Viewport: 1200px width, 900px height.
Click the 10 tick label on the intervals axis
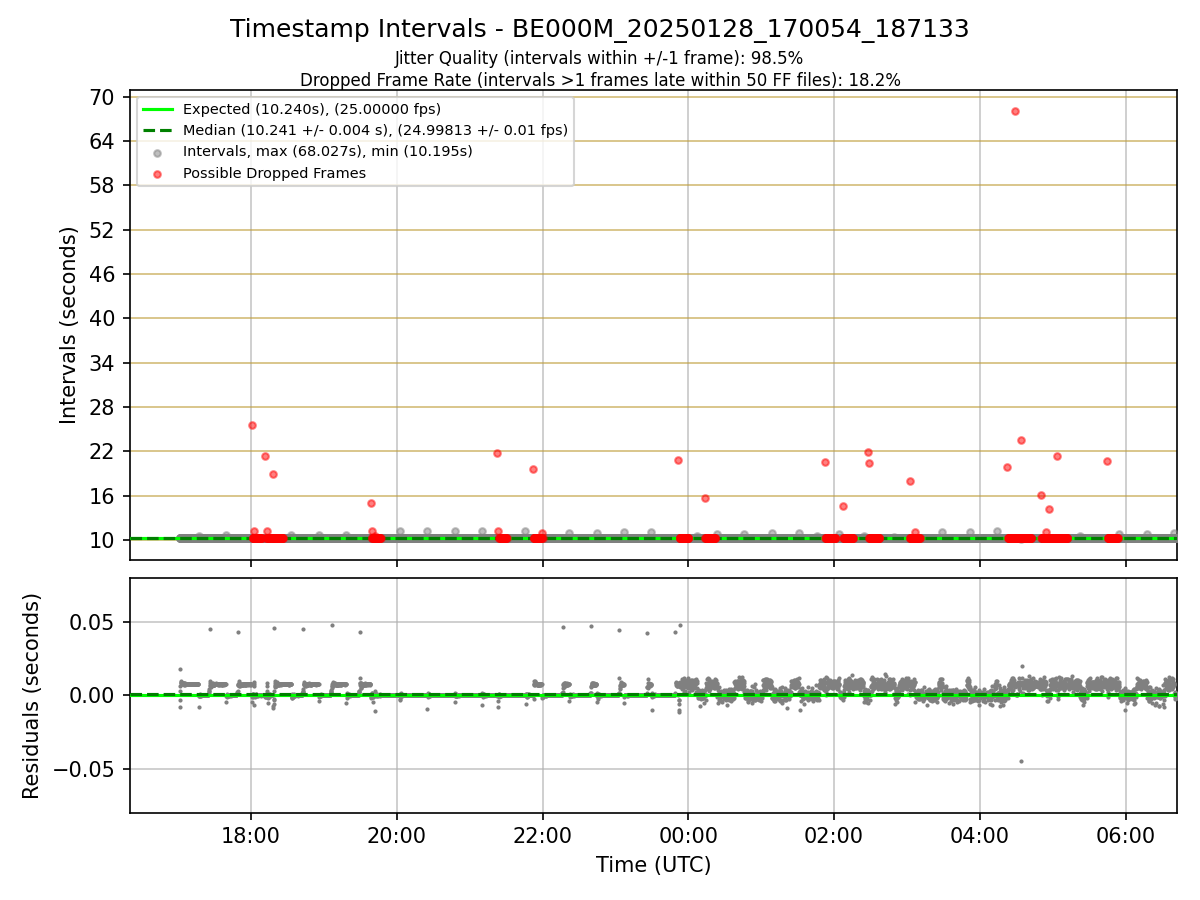102,540
